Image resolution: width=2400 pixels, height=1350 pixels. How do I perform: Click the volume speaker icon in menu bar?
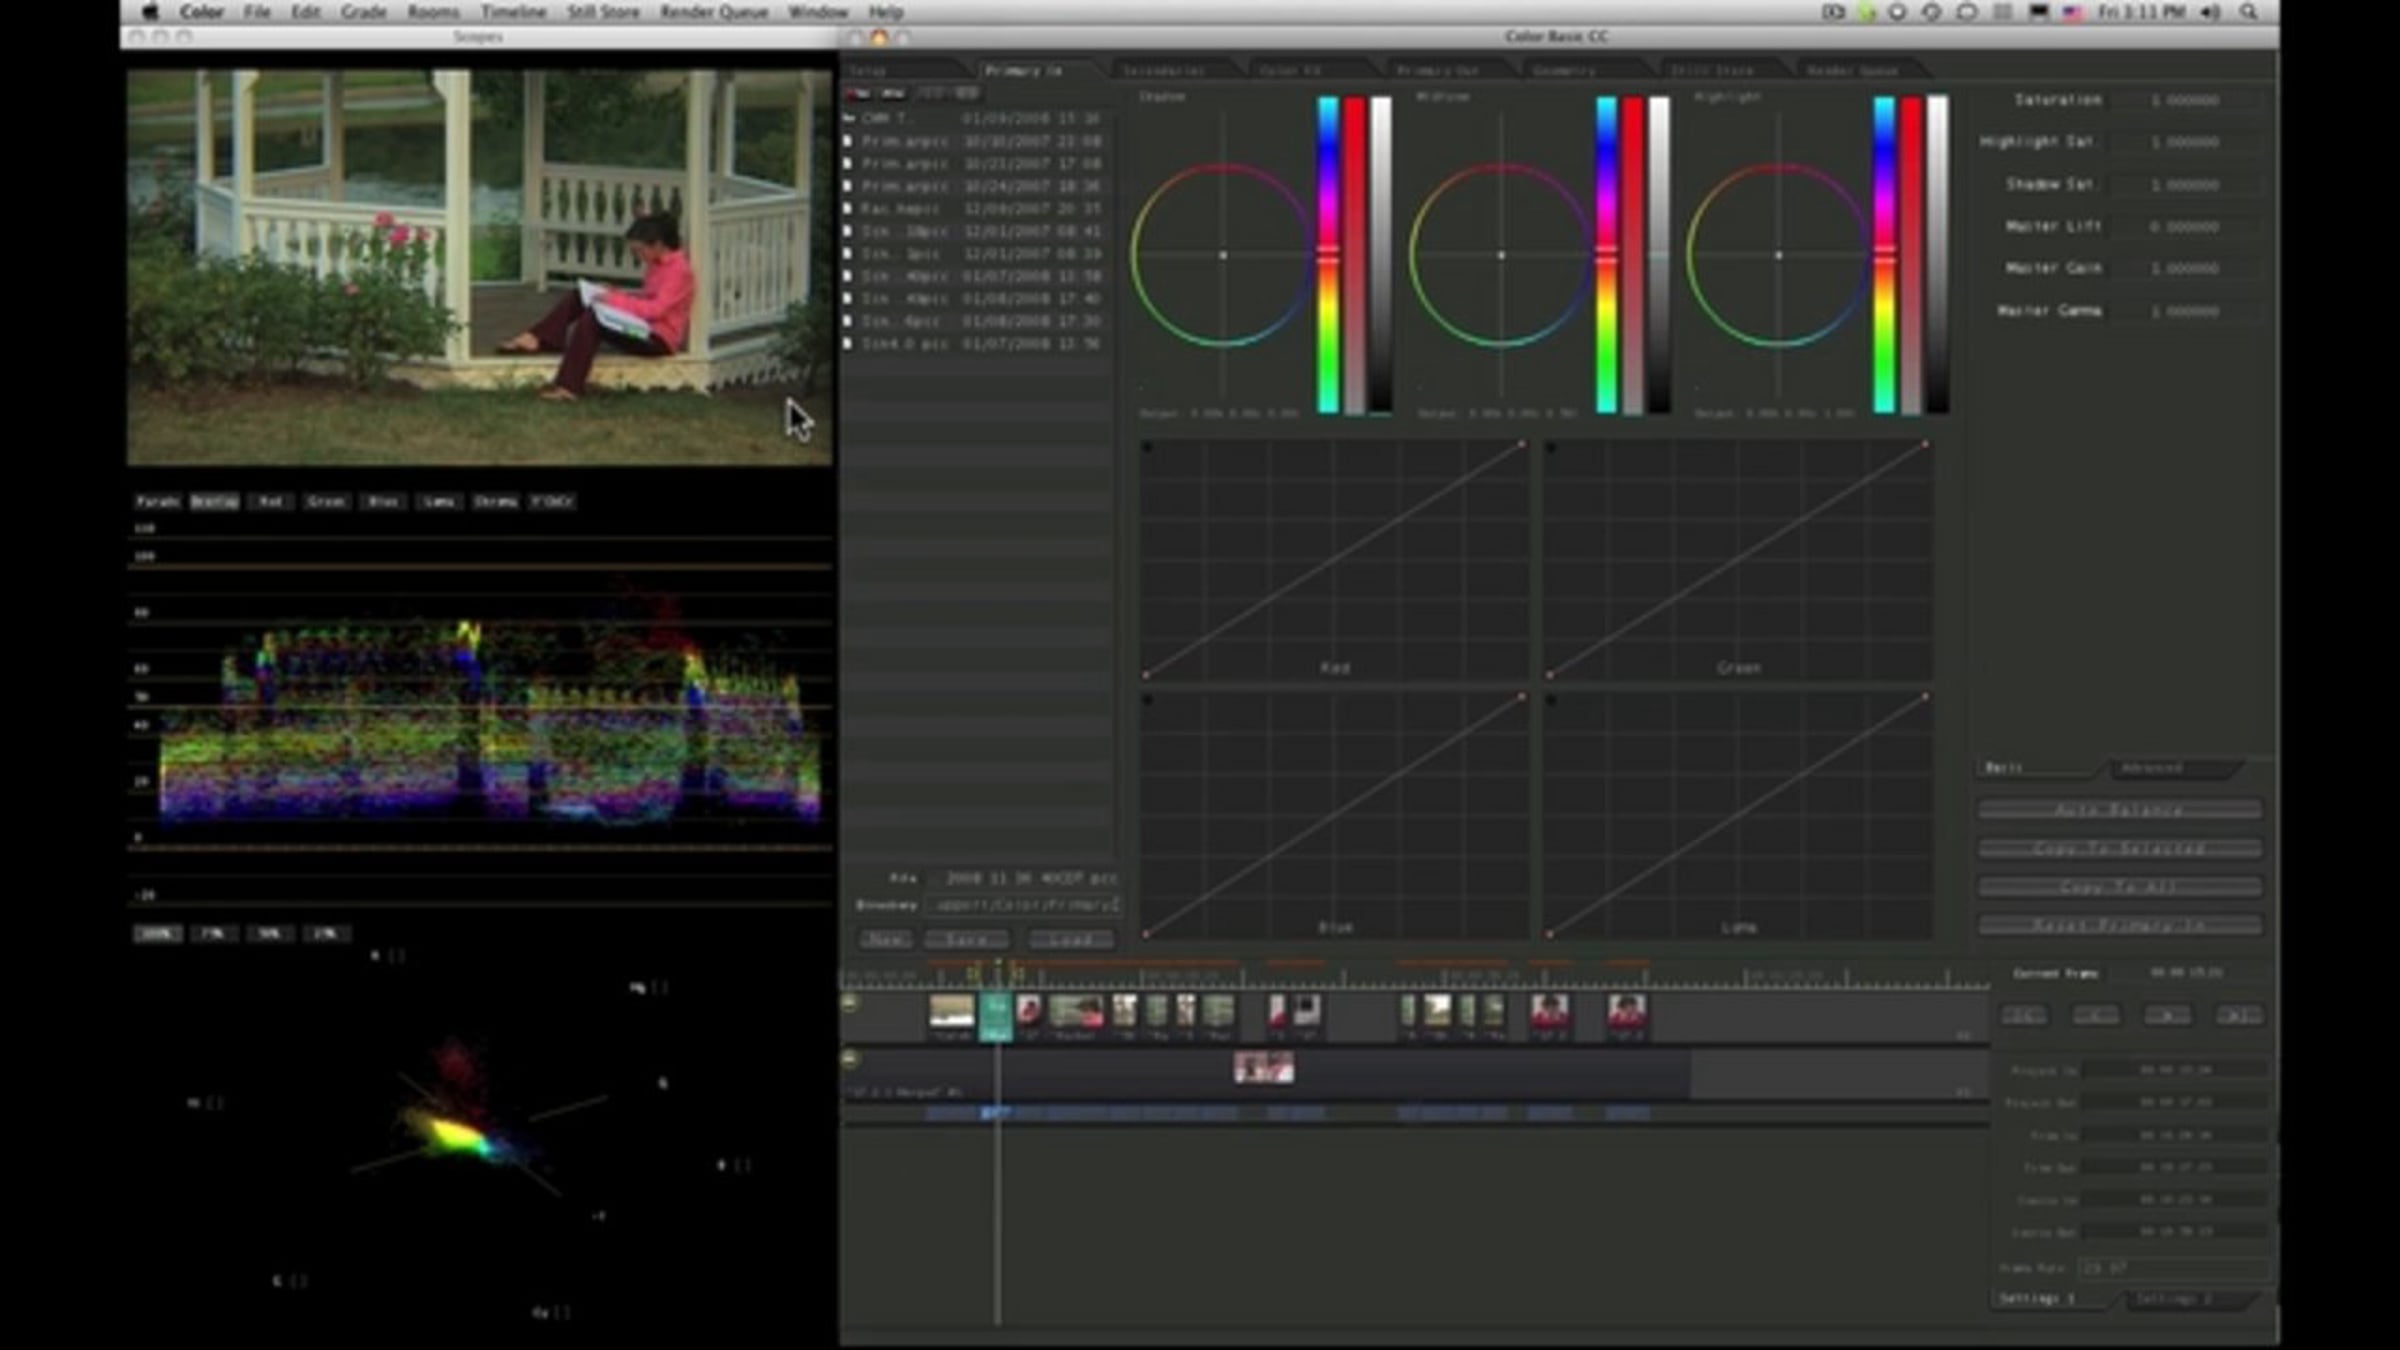(2211, 12)
